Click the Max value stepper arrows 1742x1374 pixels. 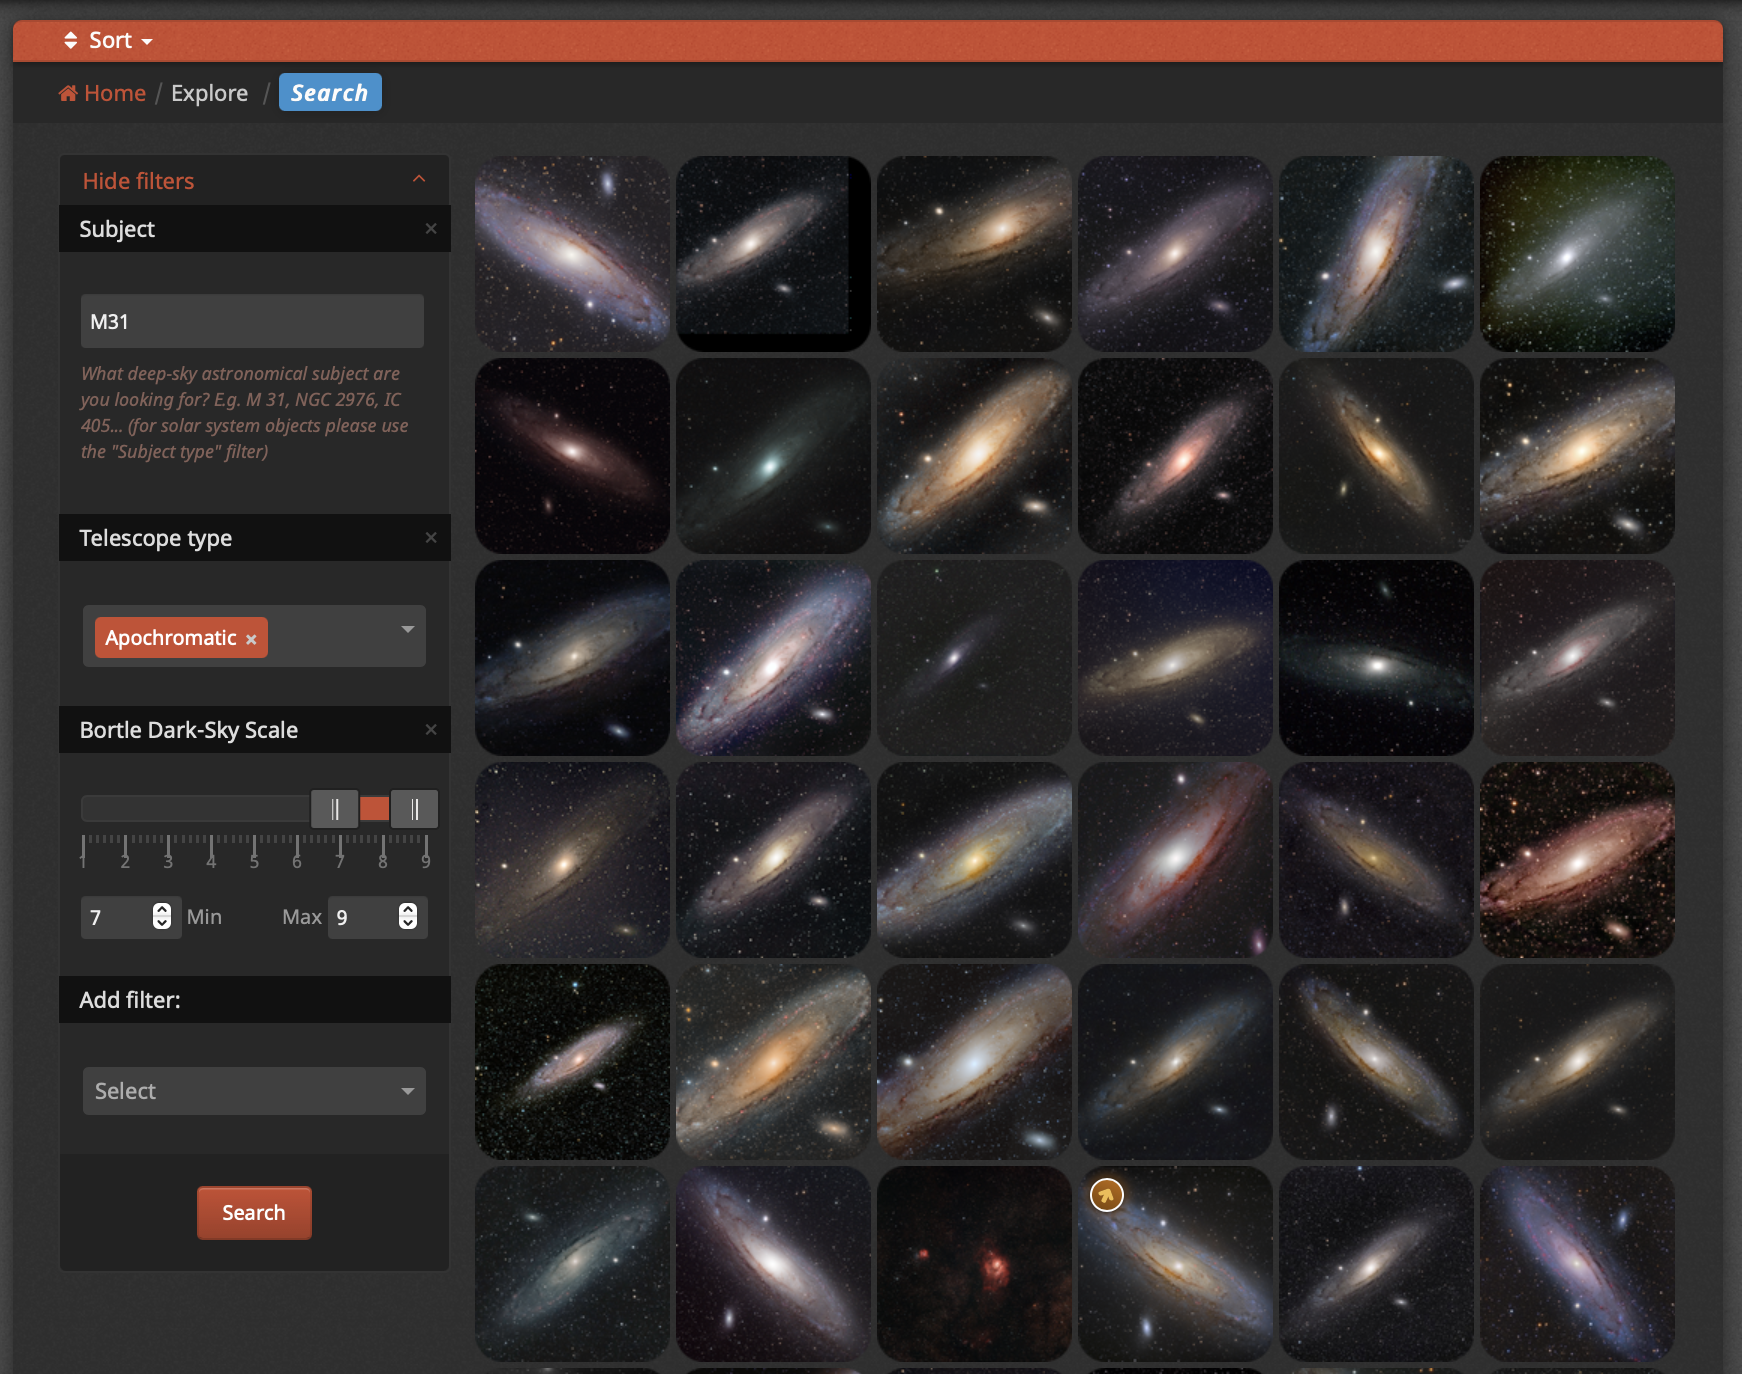(408, 916)
